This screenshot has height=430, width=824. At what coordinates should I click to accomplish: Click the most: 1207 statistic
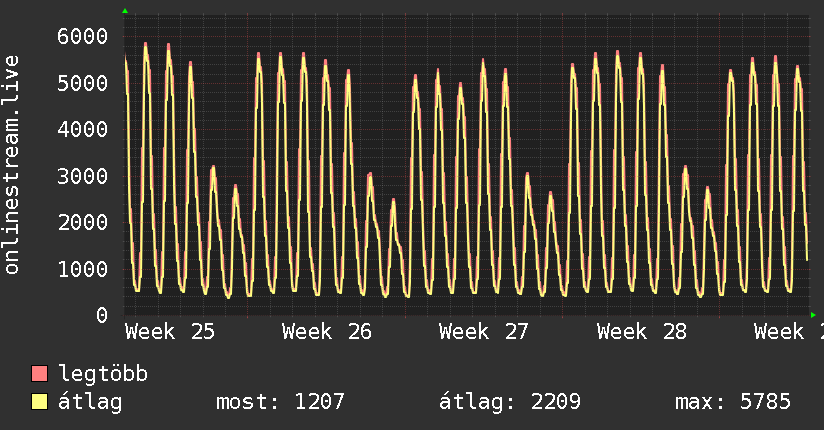(x=280, y=402)
